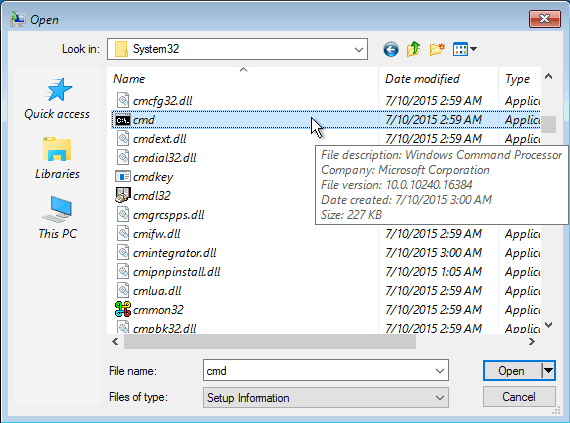Select the file named cmipnpinstall.dll

tap(177, 272)
